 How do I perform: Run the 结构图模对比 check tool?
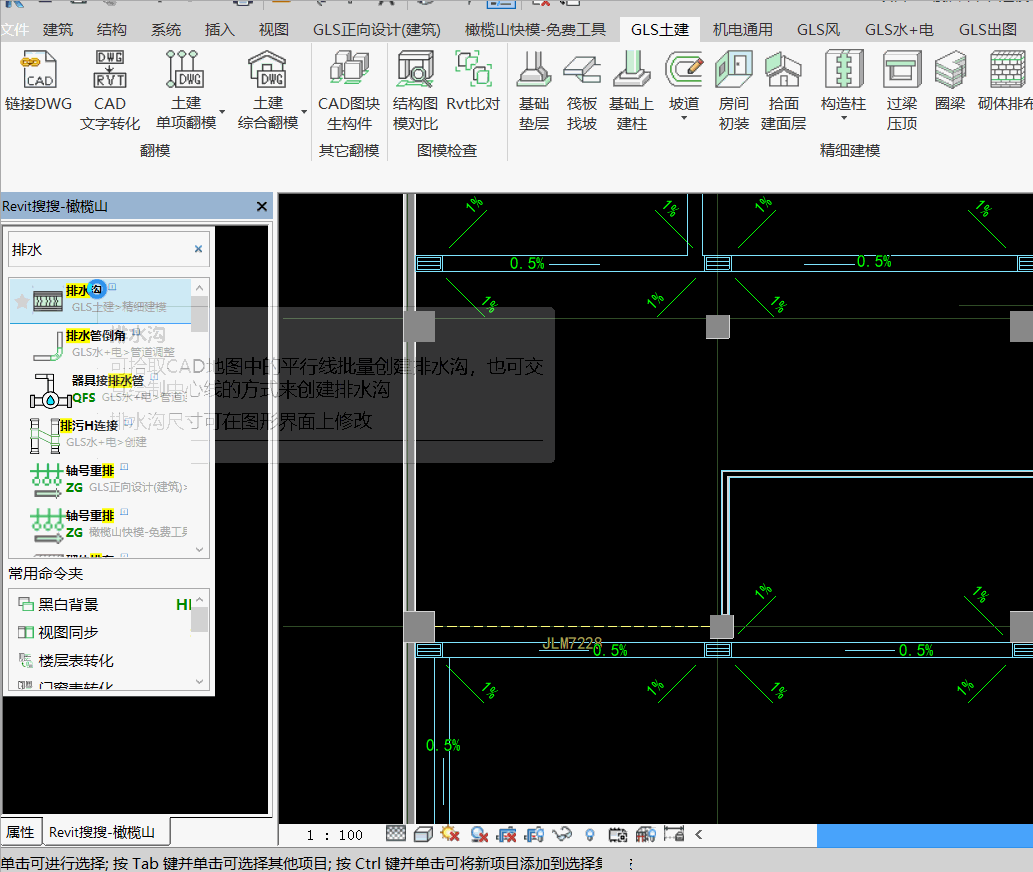415,91
